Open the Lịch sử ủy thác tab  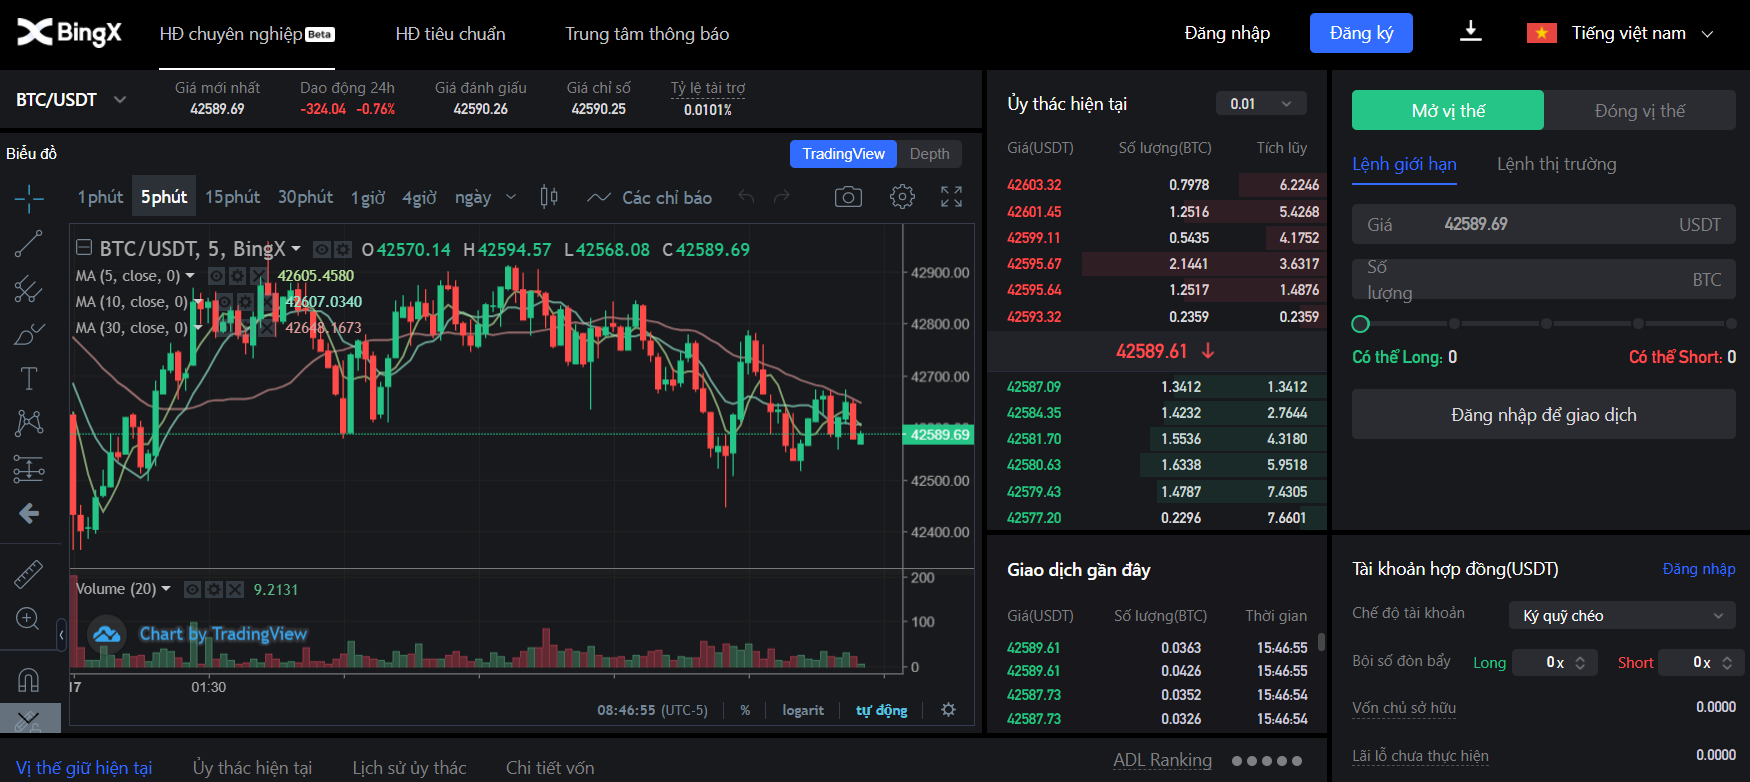coord(409,767)
